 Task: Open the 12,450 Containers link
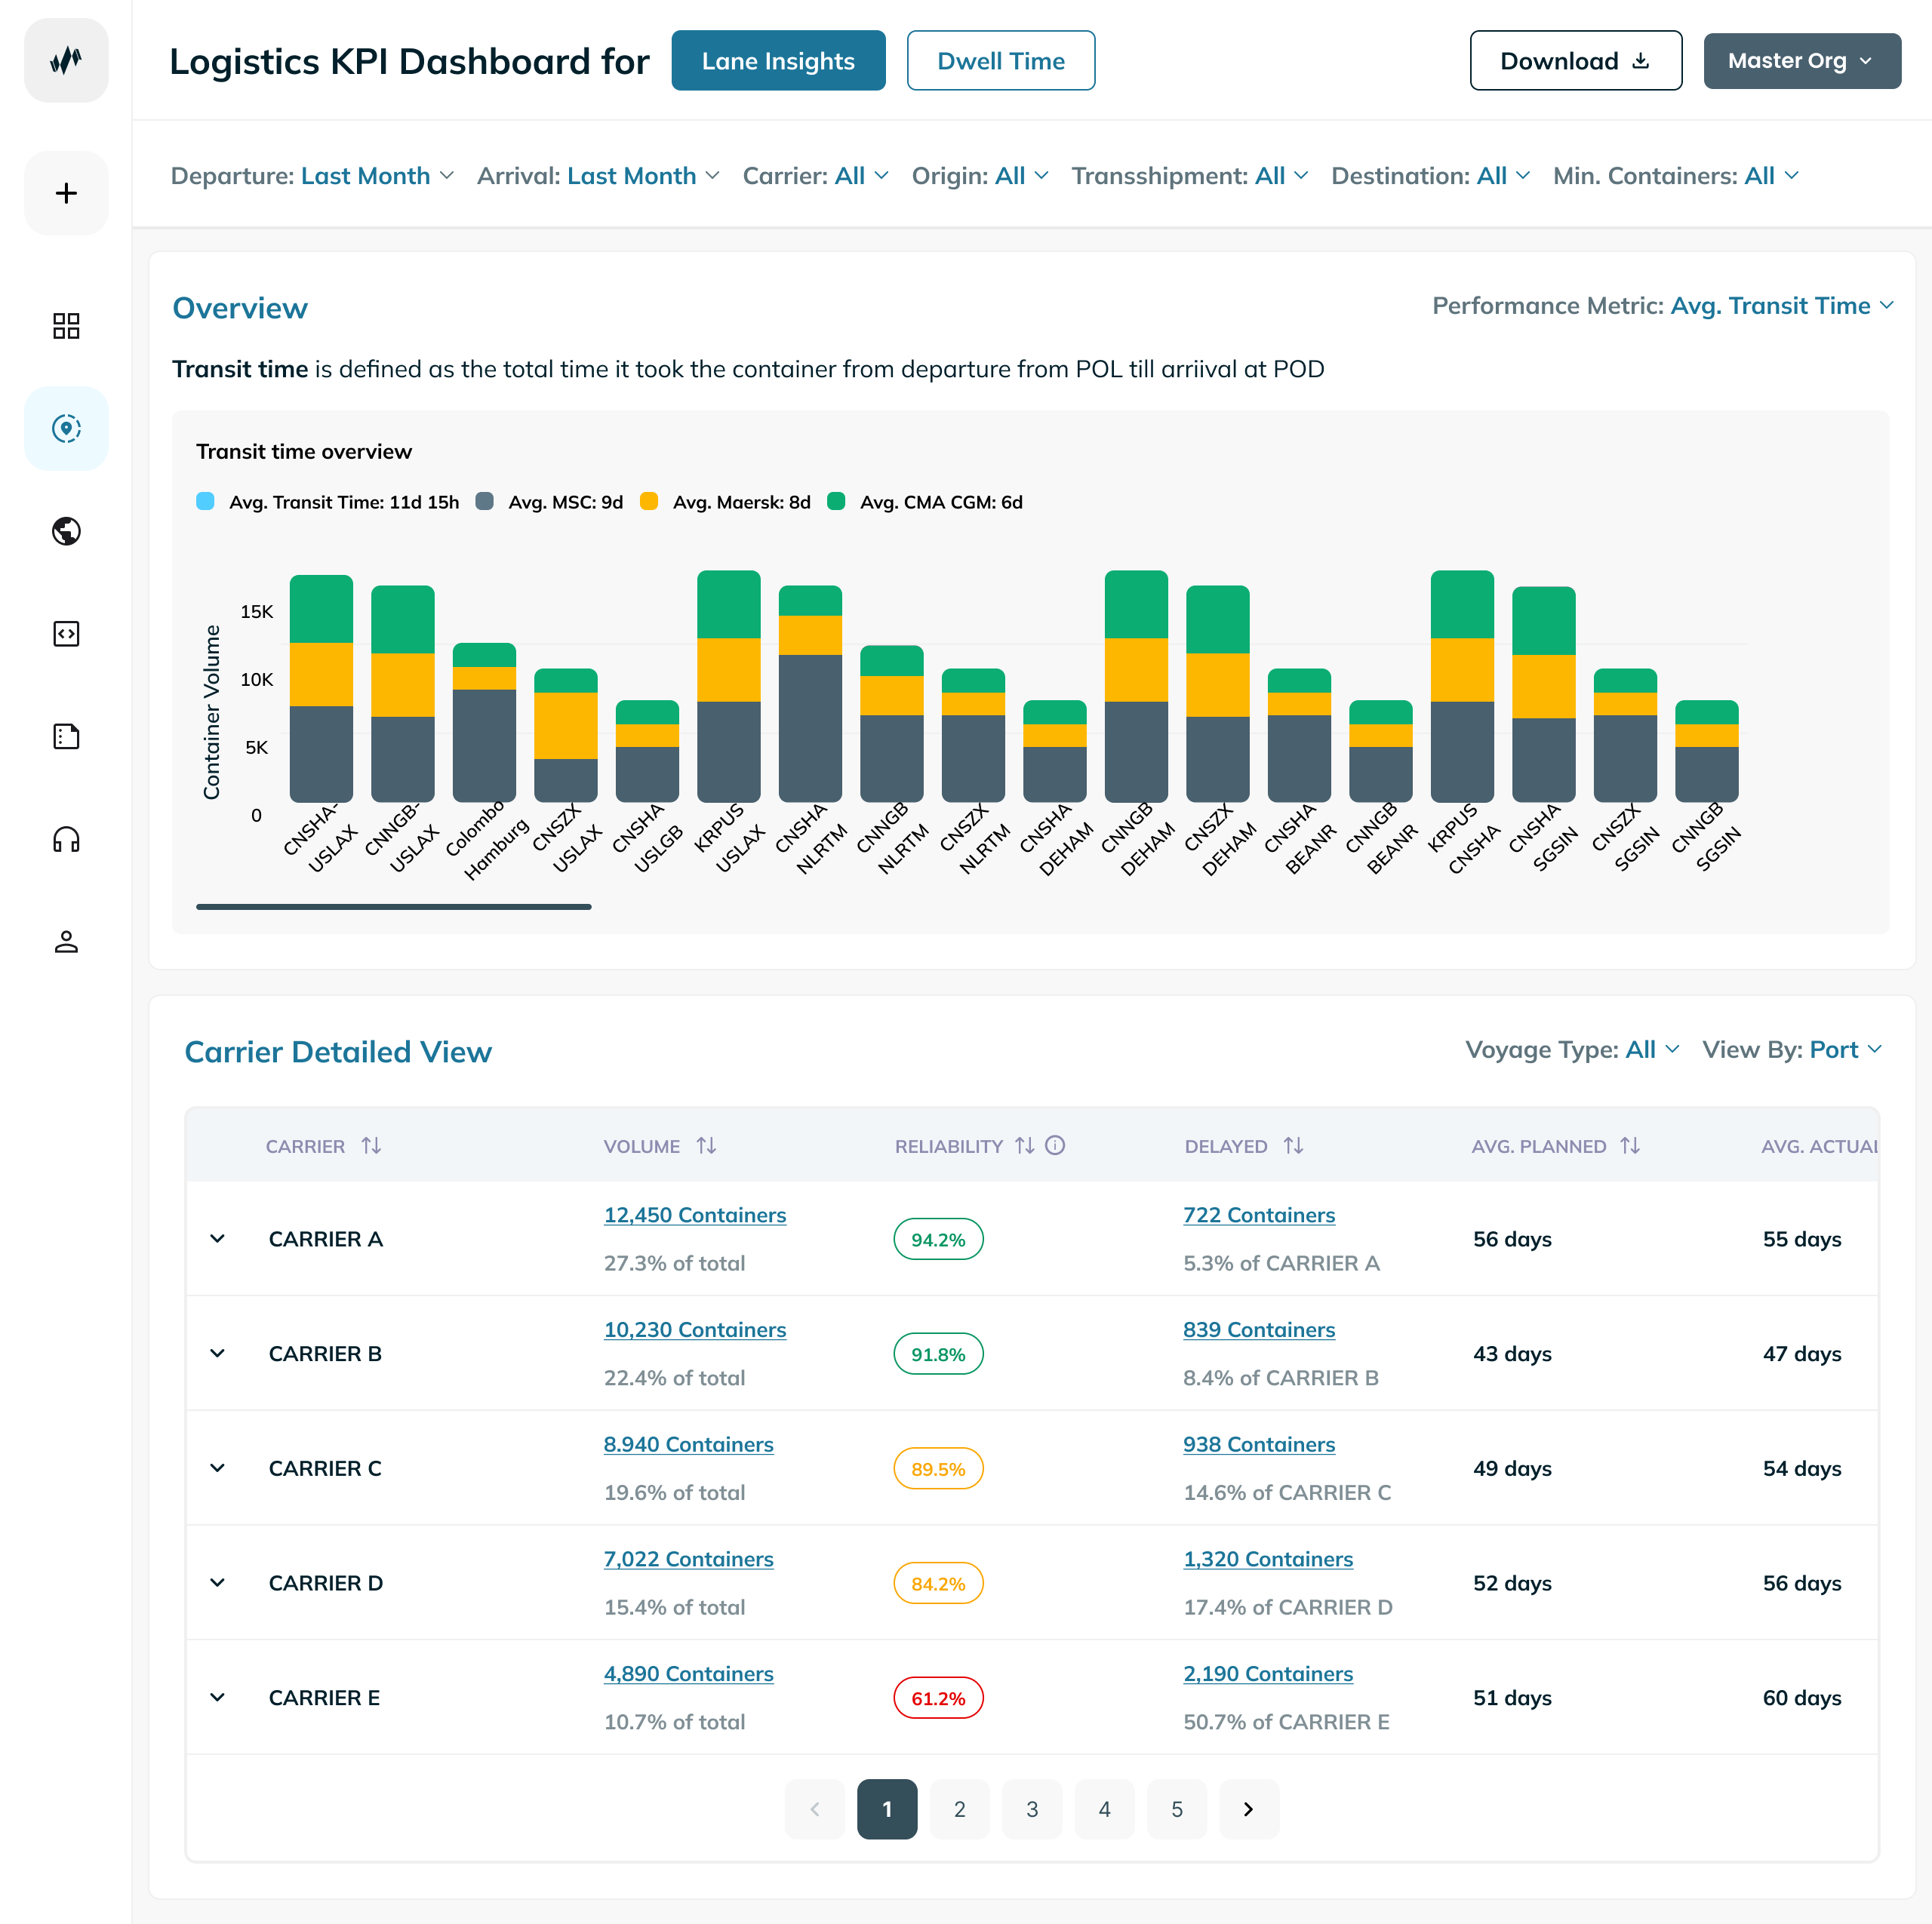[694, 1215]
